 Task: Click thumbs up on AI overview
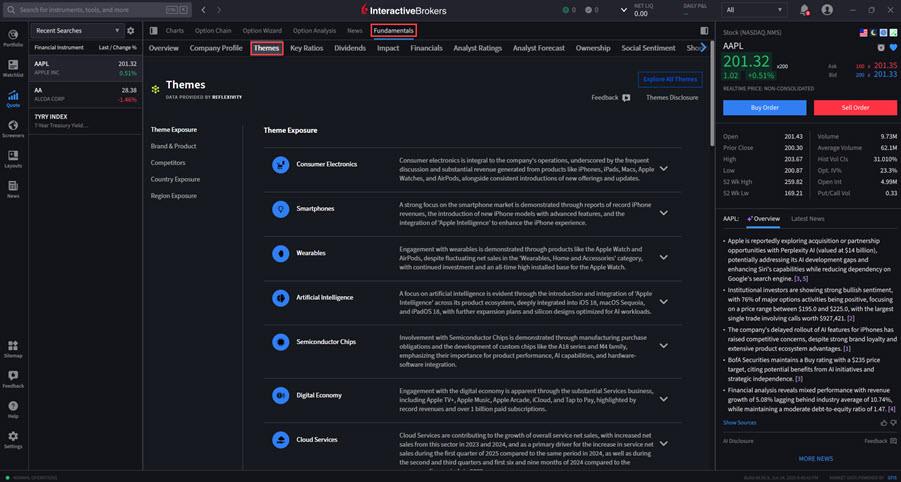click(884, 423)
